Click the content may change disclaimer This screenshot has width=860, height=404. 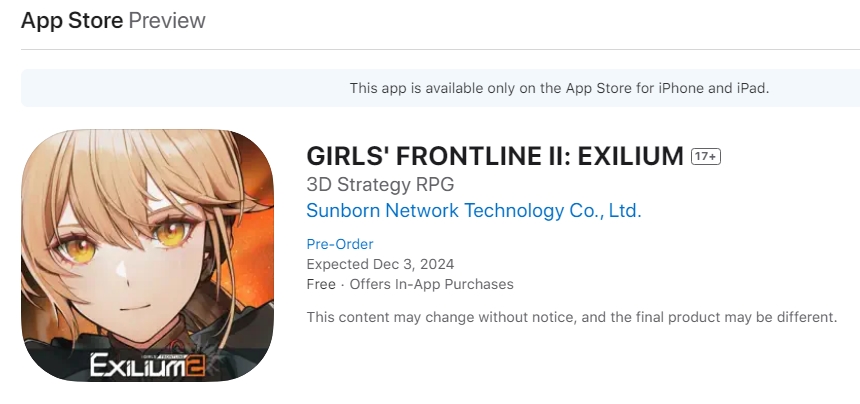coord(571,317)
